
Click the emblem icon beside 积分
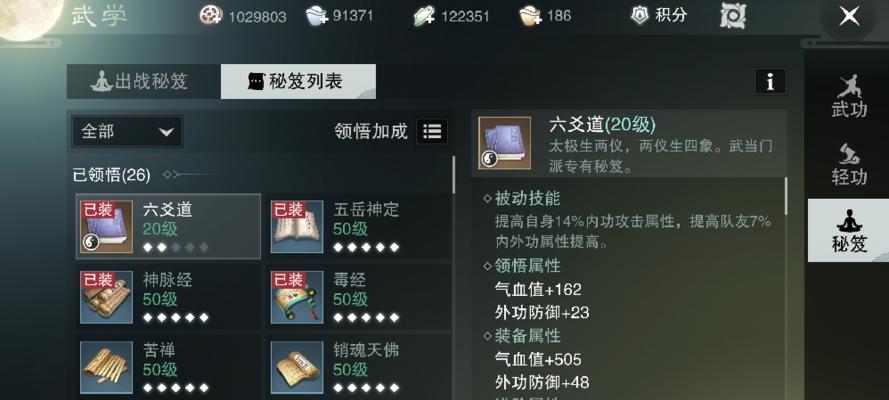click(733, 16)
